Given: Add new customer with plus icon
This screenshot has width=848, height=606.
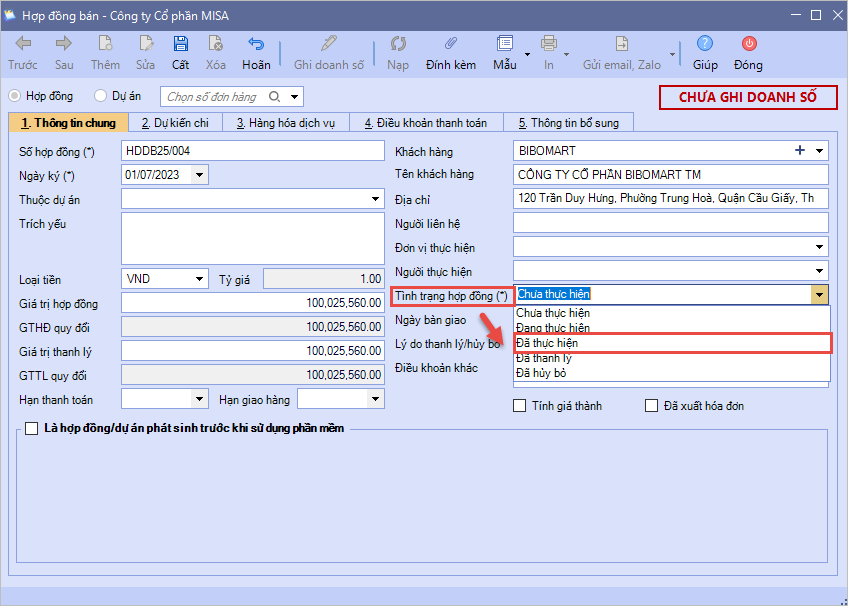Looking at the screenshot, I should click(799, 151).
